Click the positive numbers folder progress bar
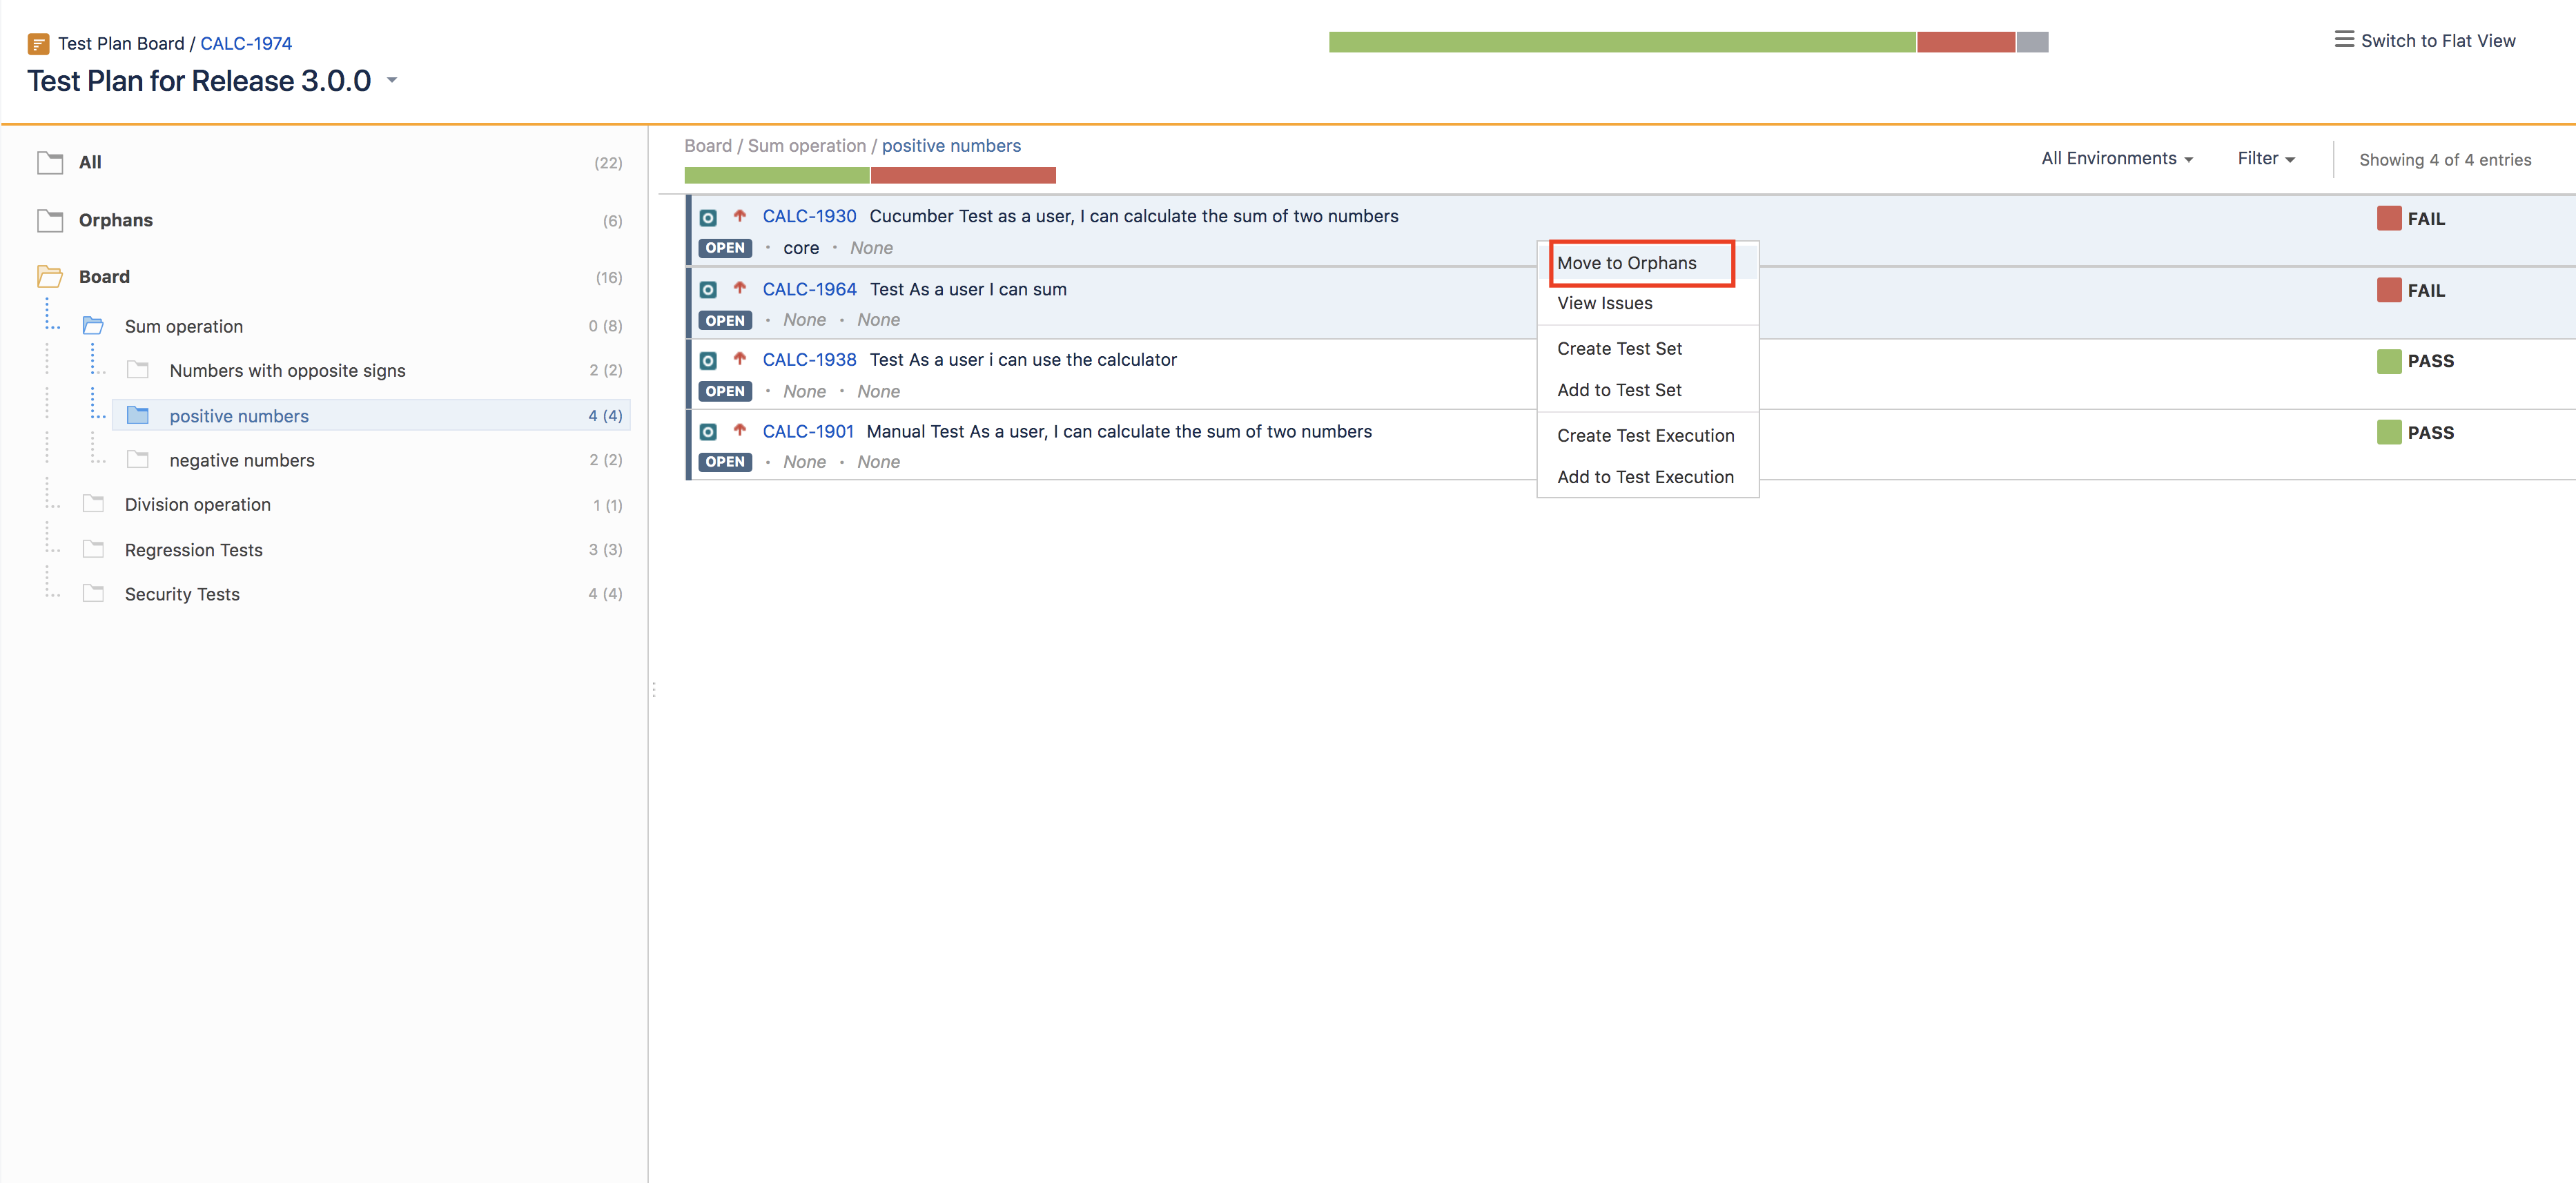The height and width of the screenshot is (1183, 2576). pos(870,175)
